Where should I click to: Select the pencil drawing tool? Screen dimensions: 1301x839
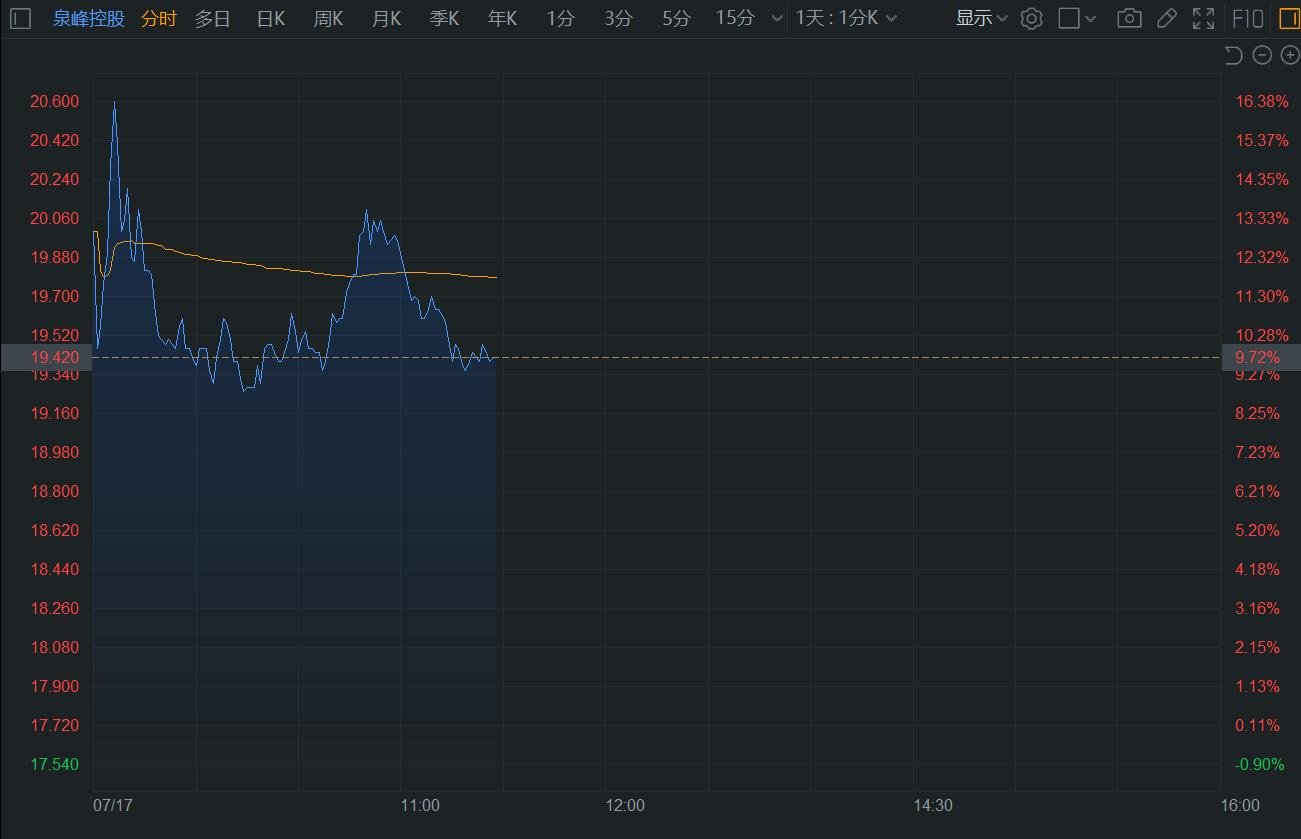[x=1166, y=18]
